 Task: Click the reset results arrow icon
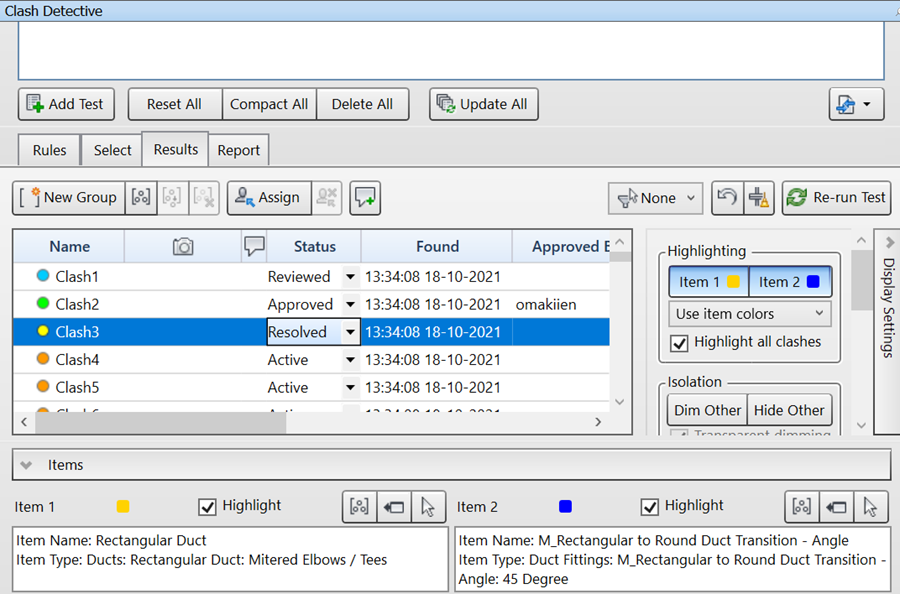[x=727, y=197]
